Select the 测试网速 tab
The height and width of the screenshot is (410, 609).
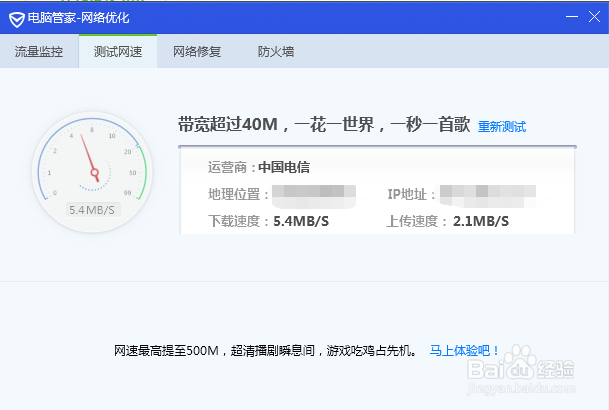click(118, 51)
